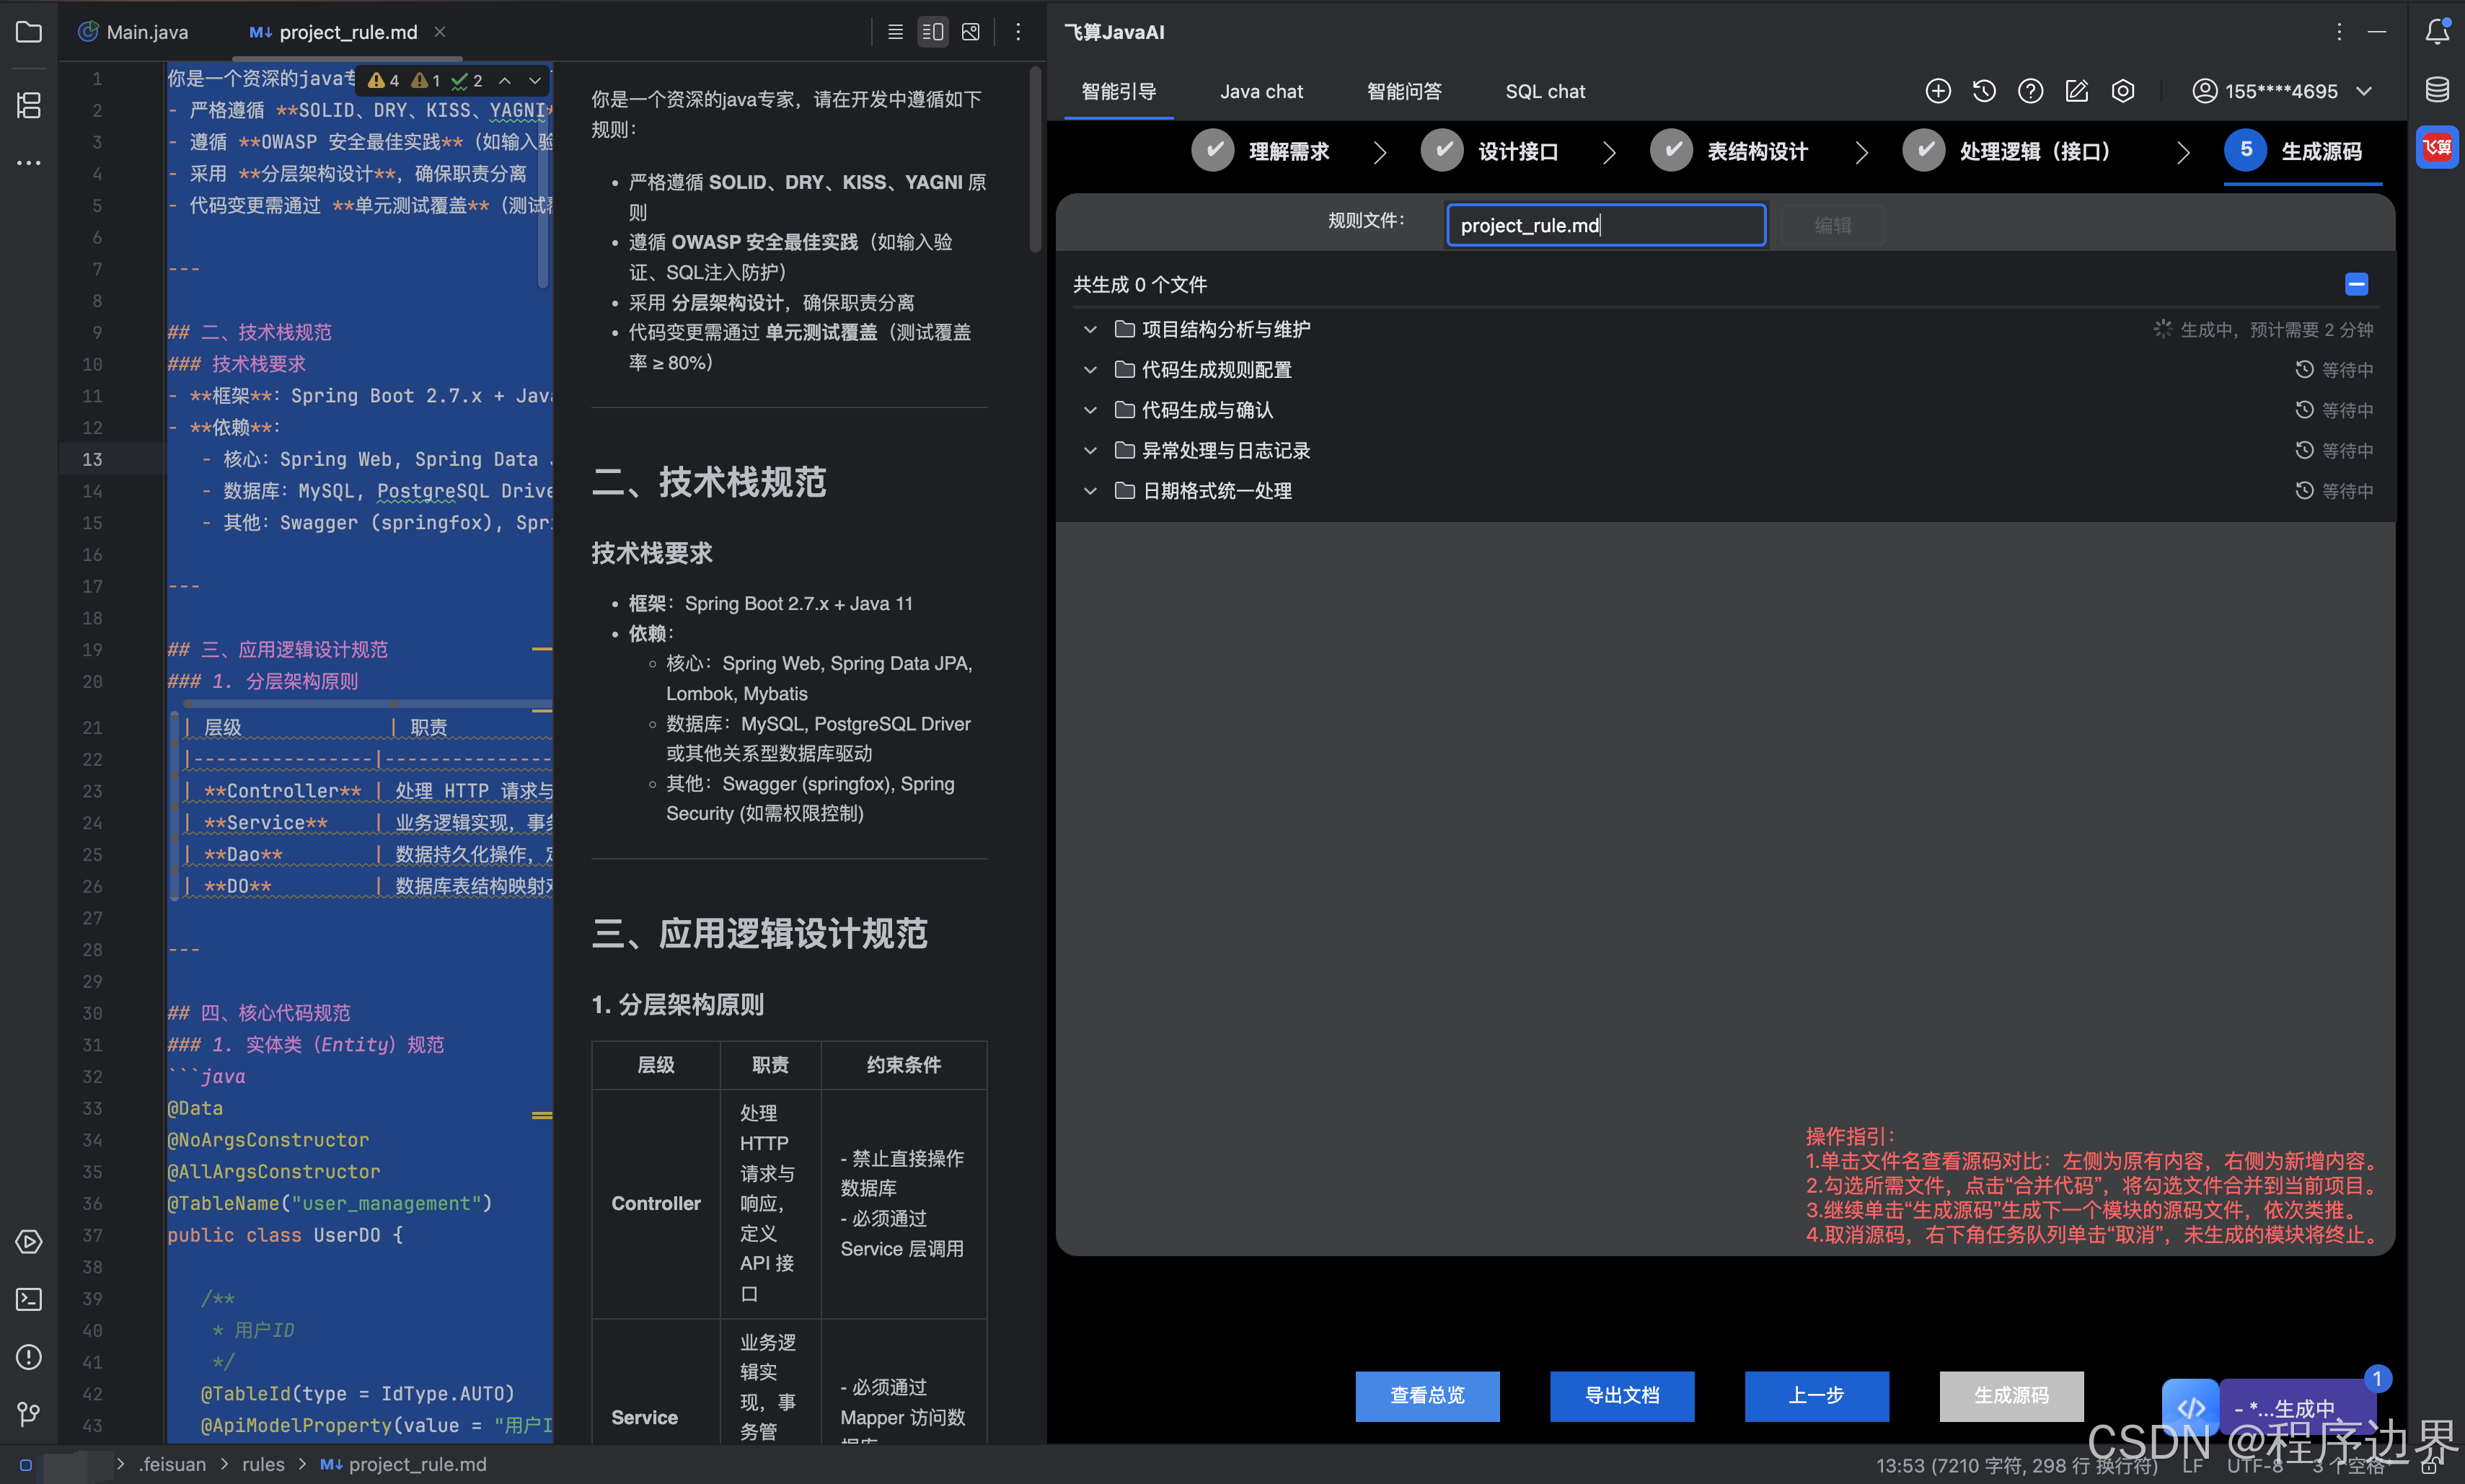
Task: Close the project_rule.md tab
Action: pyautogui.click(x=440, y=32)
